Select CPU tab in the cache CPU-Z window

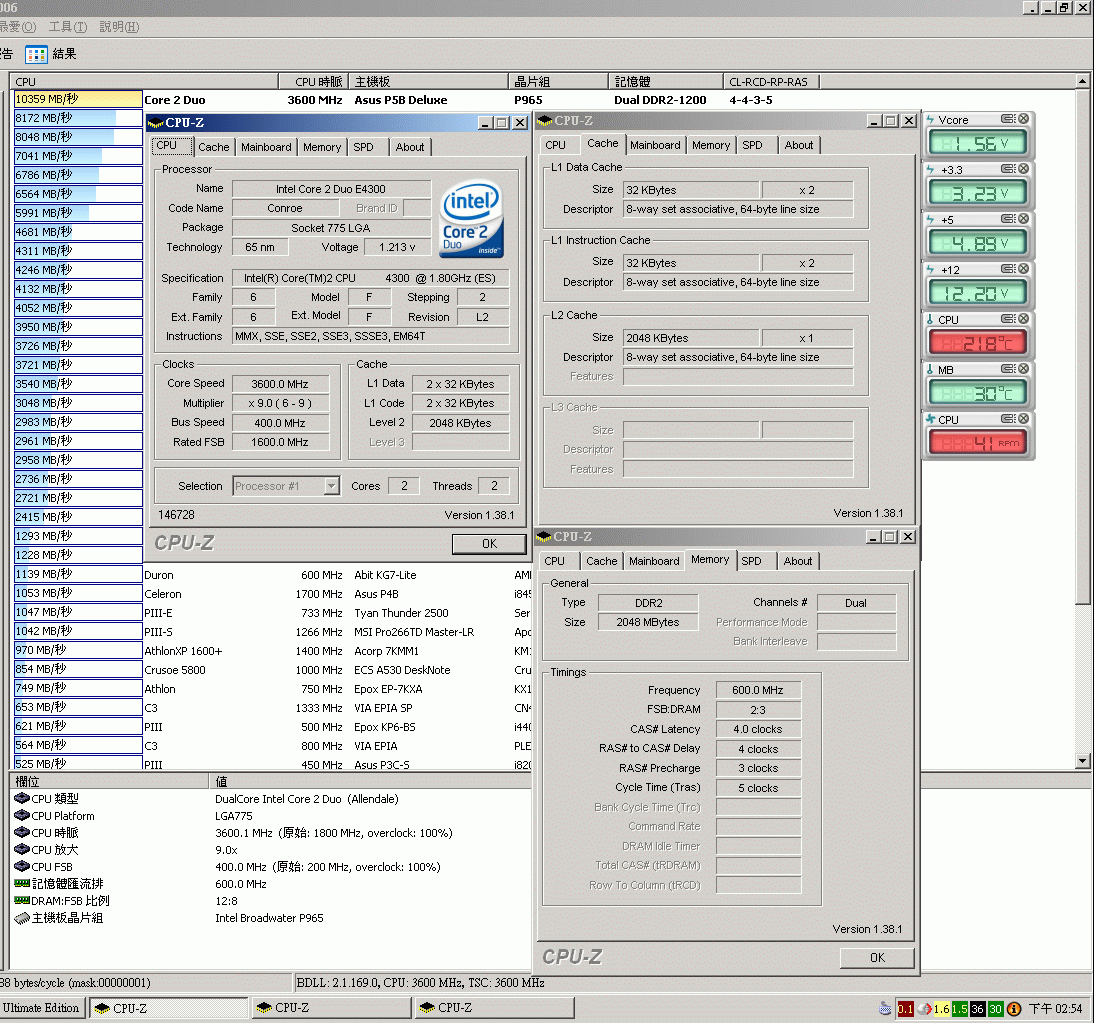pyautogui.click(x=555, y=145)
